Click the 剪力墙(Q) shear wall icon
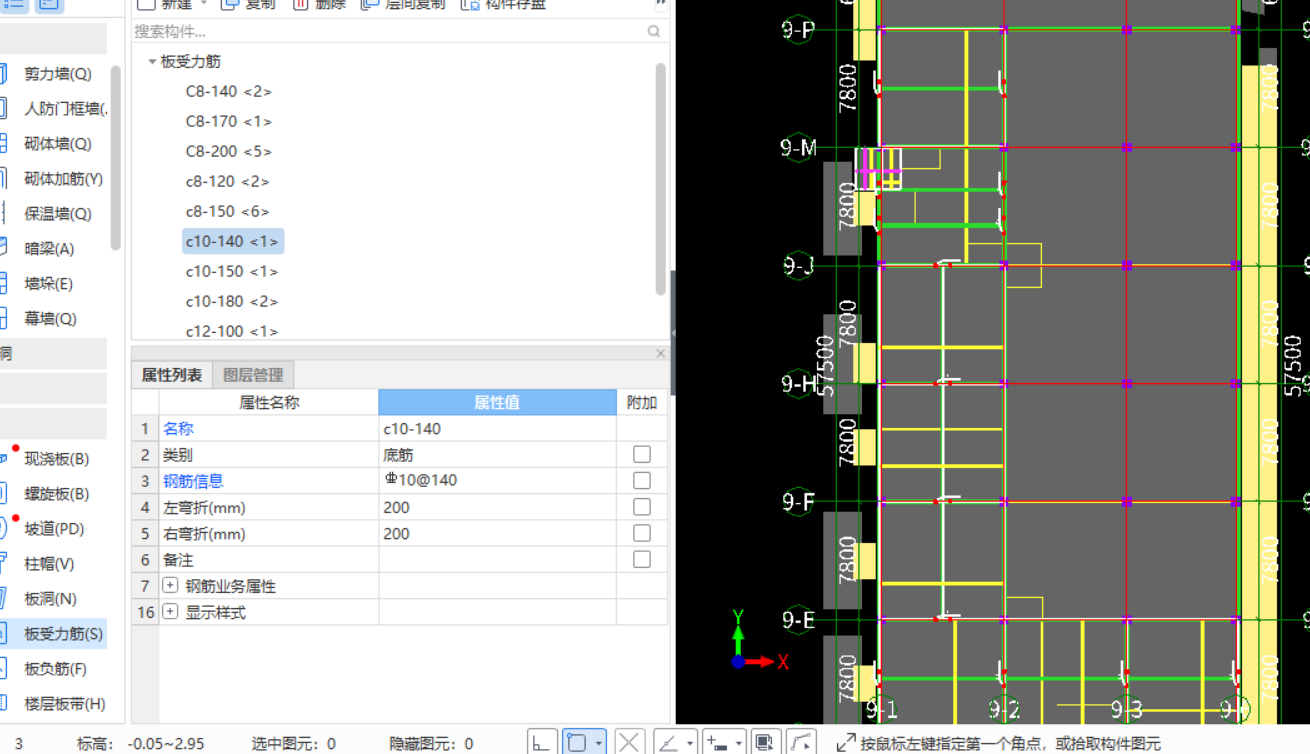 [3, 74]
